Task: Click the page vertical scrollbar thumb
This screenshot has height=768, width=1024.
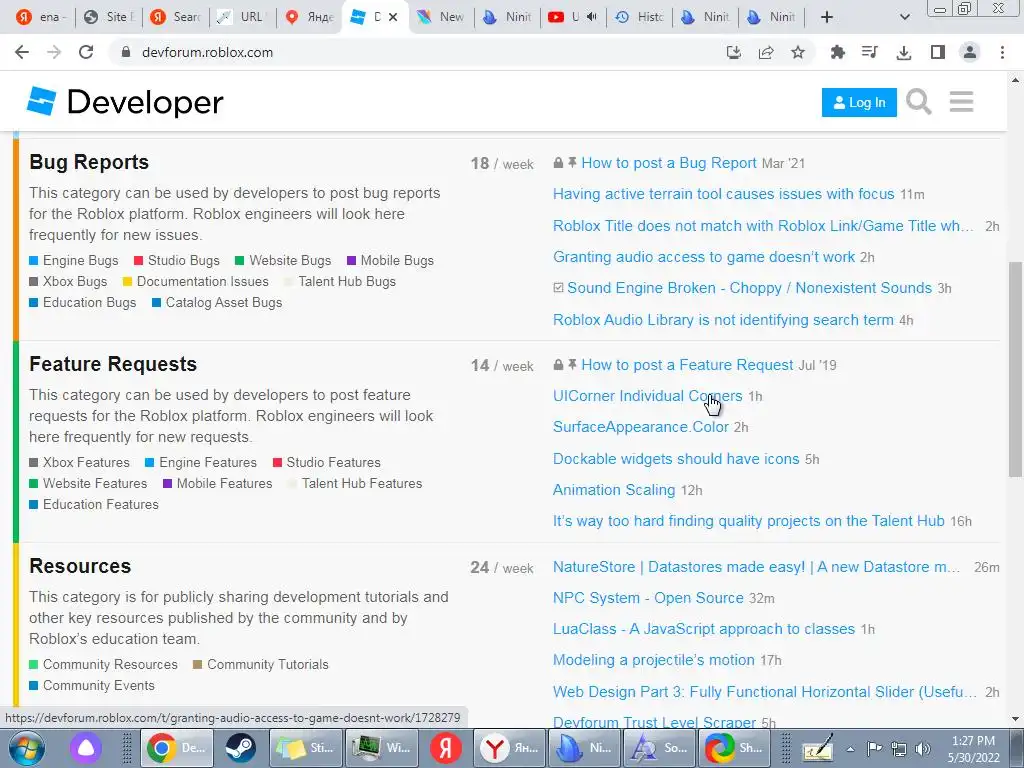Action: [x=1015, y=369]
